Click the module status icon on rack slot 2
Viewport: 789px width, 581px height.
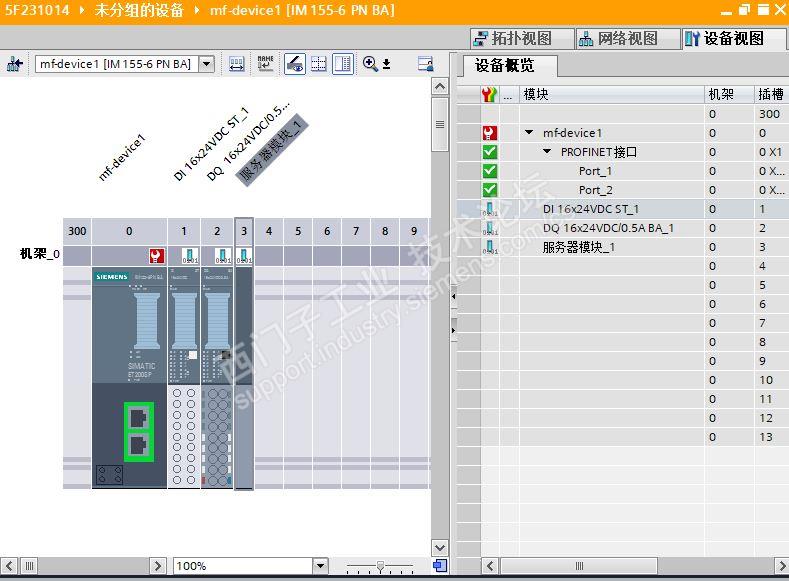click(x=223, y=256)
